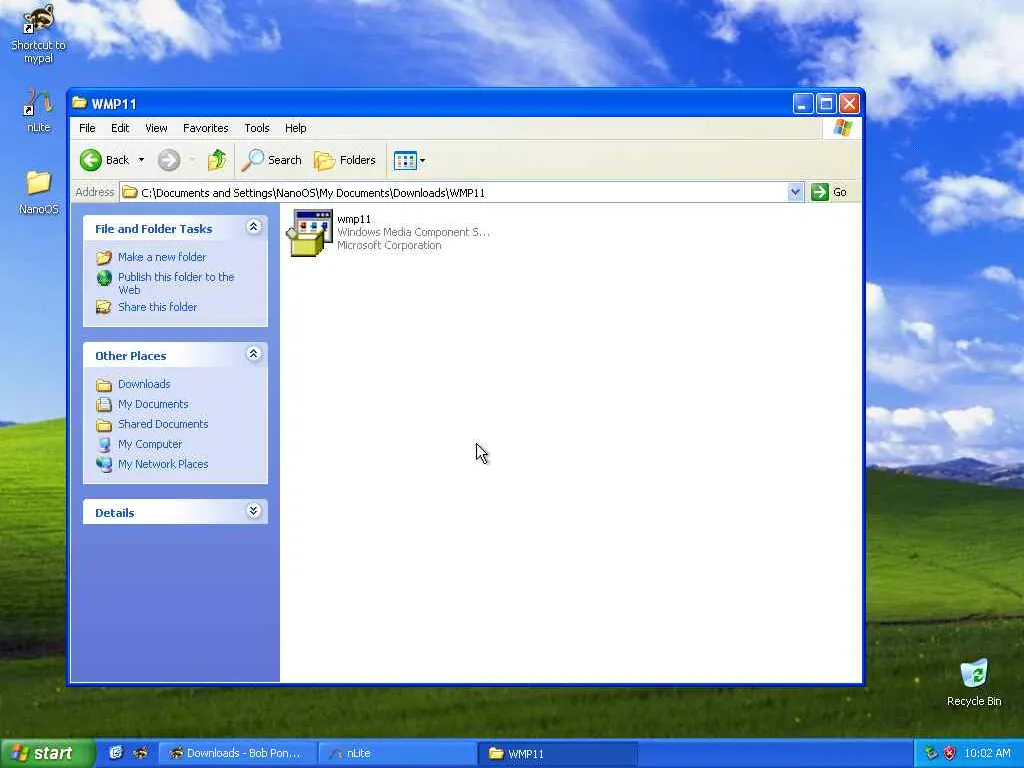Screen dimensions: 1024x768
Task: Open the Views dropdown button
Action: click(409, 160)
